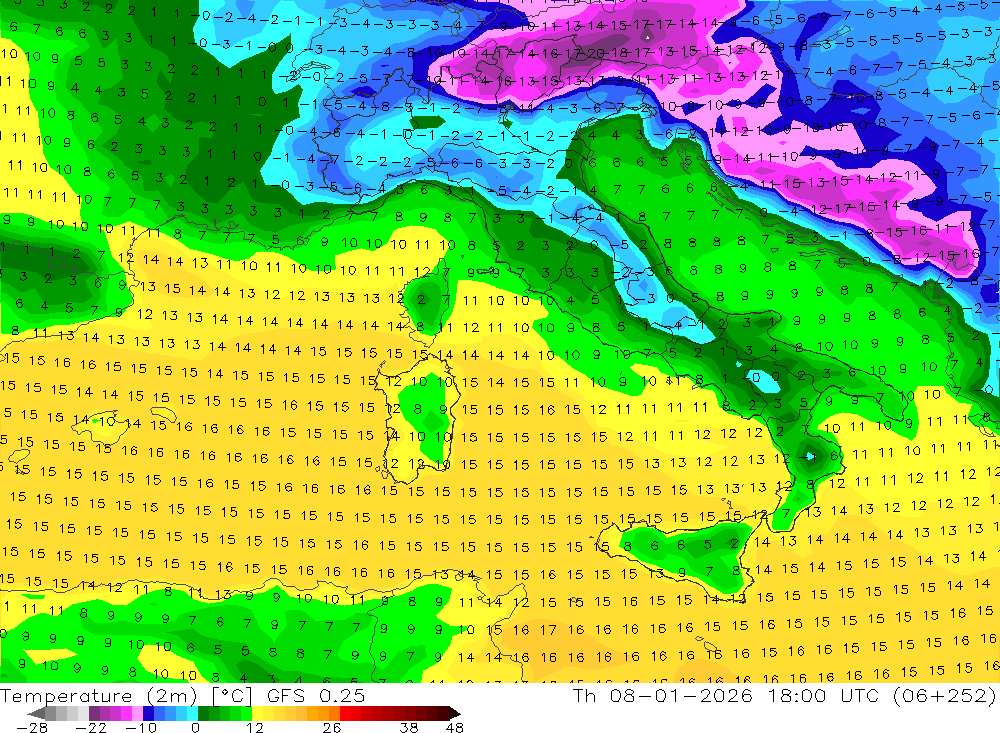Select the dark green legend swatch at 0
This screenshot has width=1000, height=733.
point(203,713)
